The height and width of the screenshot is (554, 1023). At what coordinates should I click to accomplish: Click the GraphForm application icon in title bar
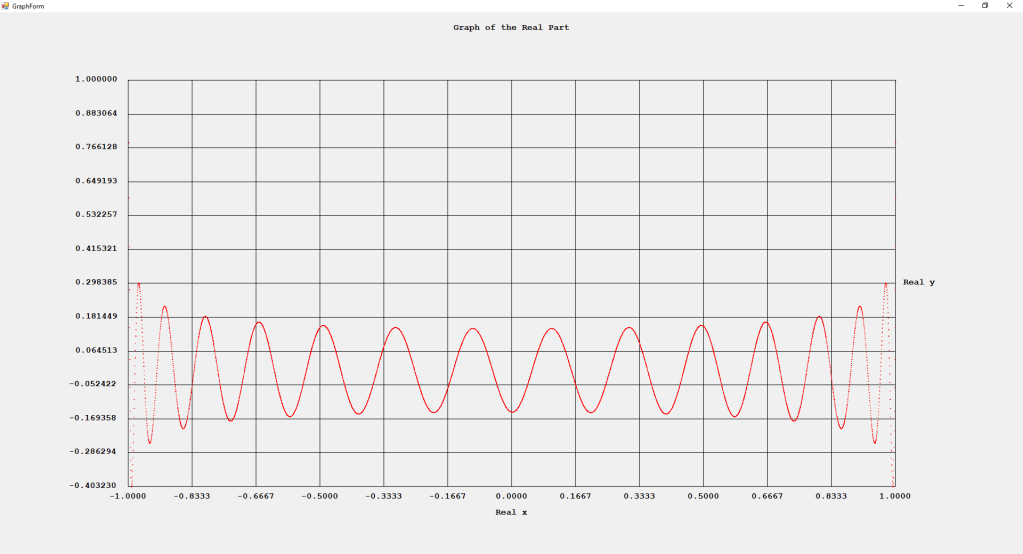6,6
